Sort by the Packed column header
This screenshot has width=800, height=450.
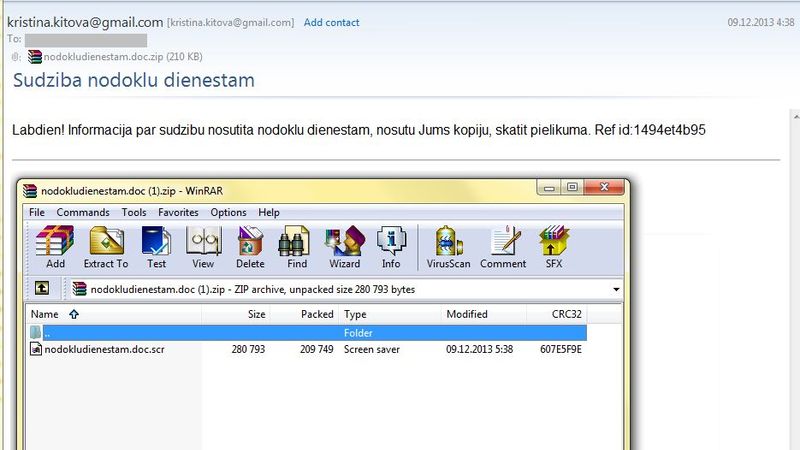304,314
